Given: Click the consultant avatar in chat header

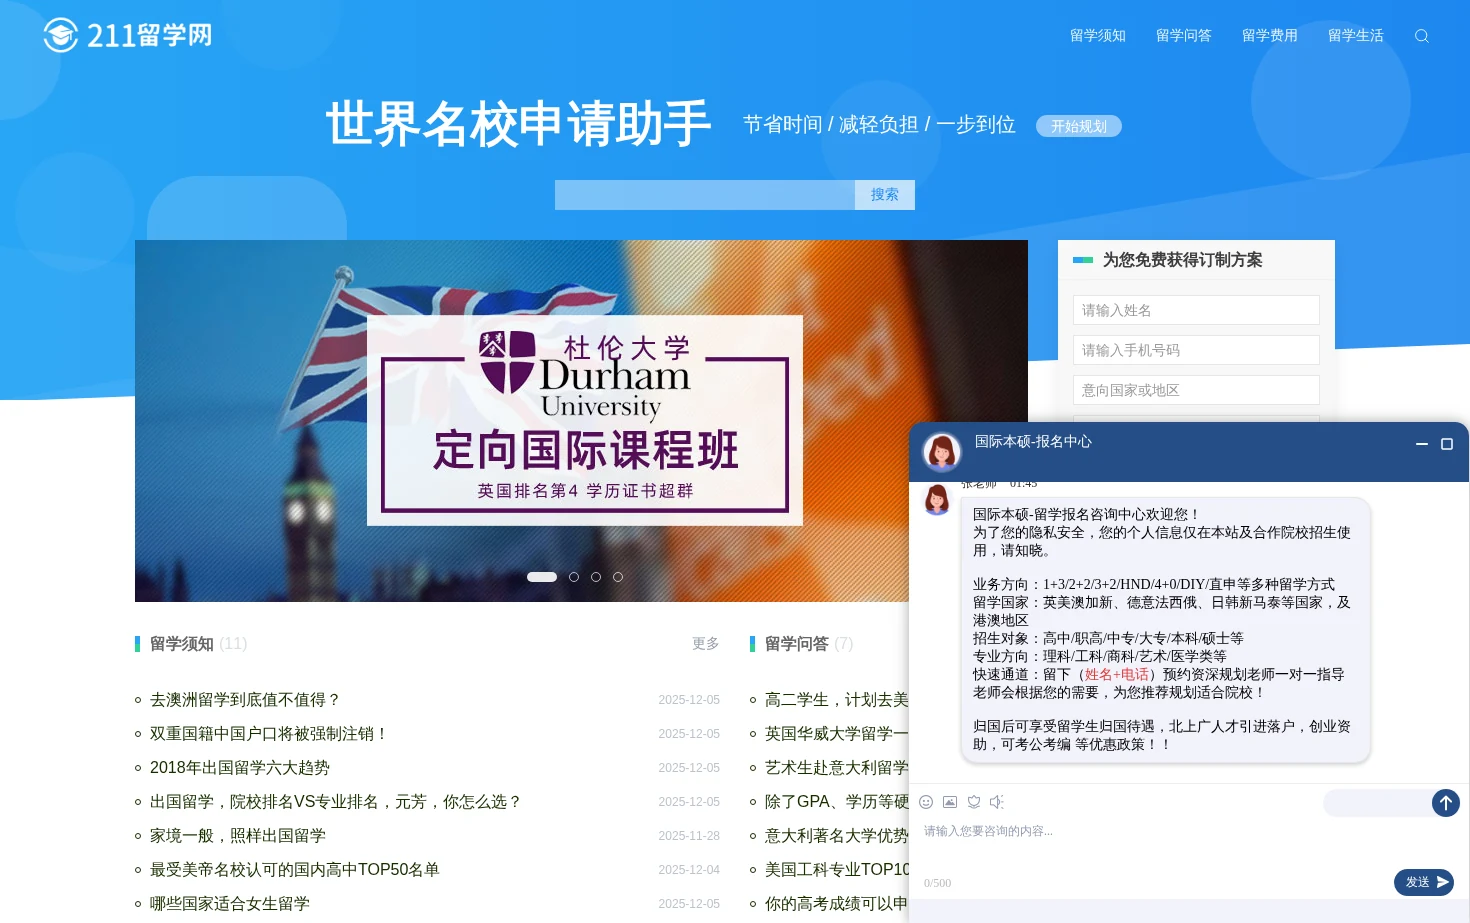Looking at the screenshot, I should point(941,452).
